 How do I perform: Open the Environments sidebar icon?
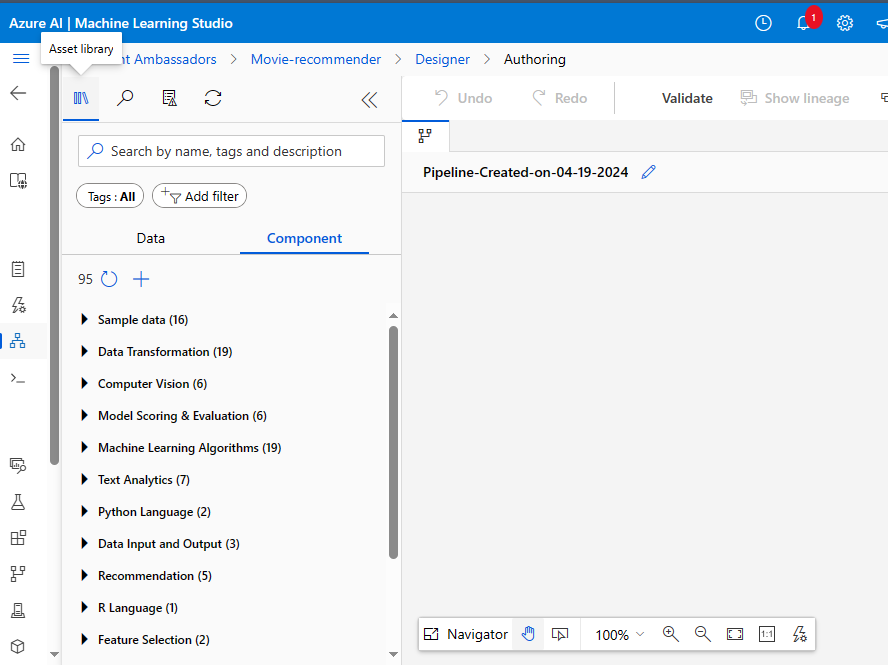click(x=18, y=610)
